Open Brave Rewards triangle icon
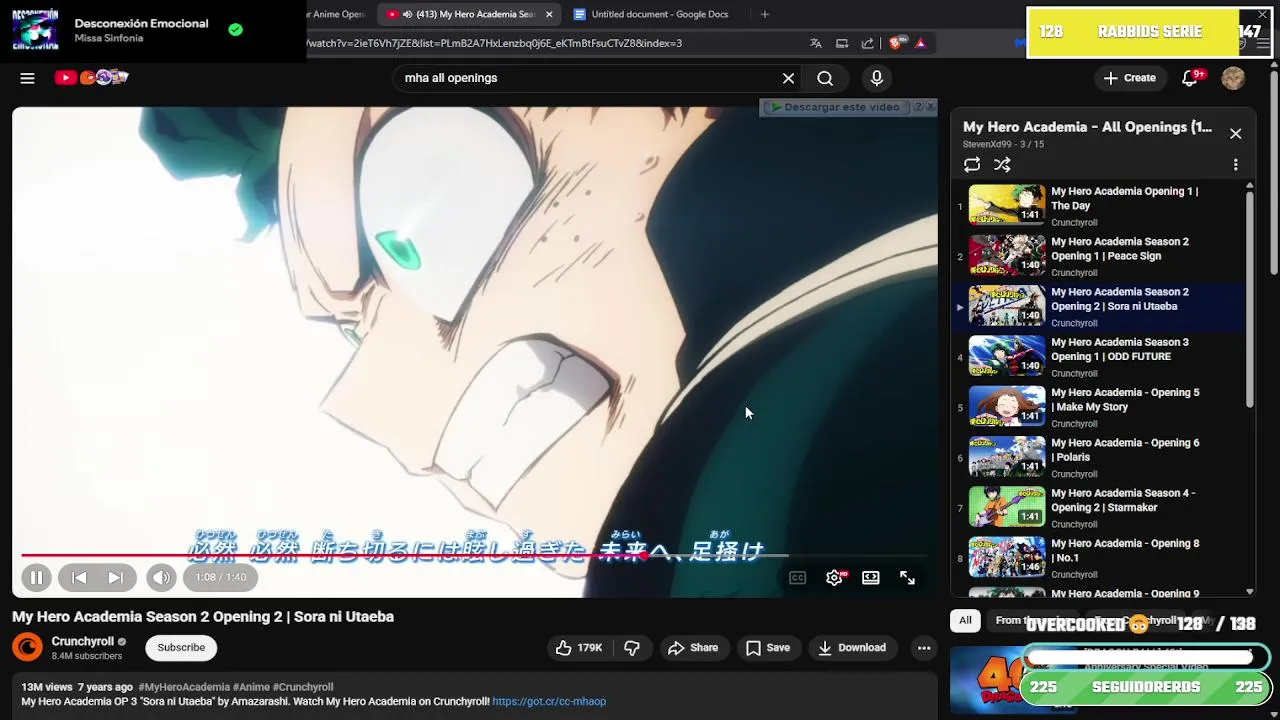This screenshot has width=1280, height=720. (920, 43)
